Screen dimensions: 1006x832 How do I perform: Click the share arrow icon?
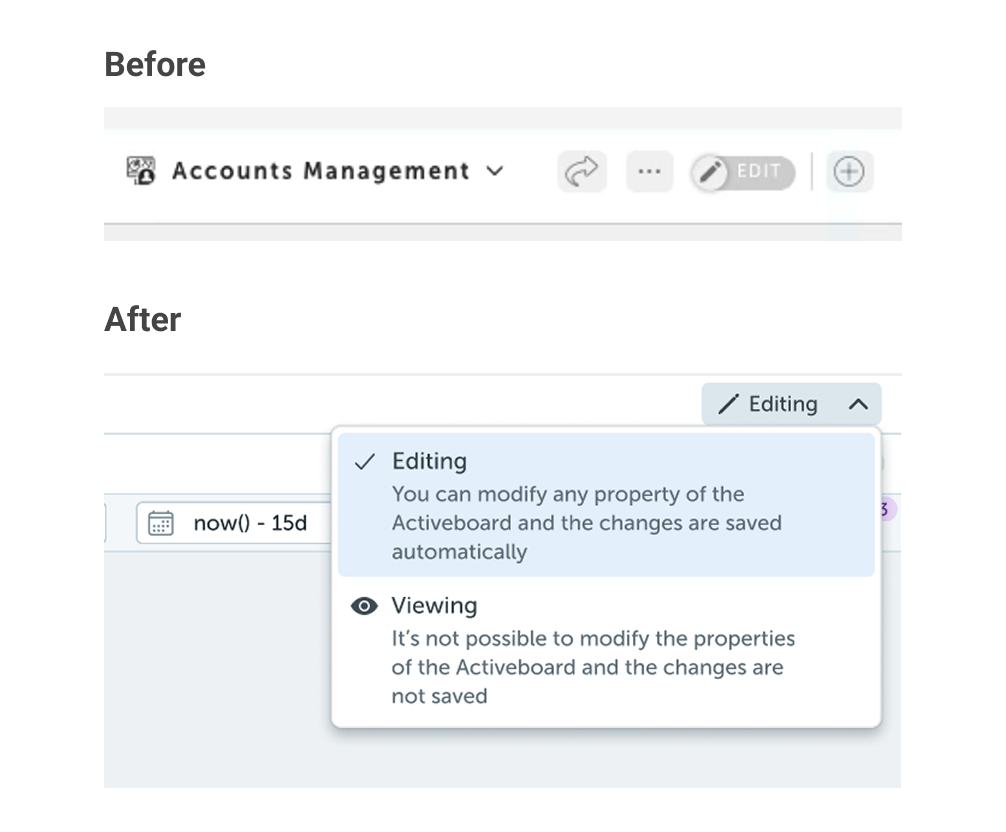581,172
